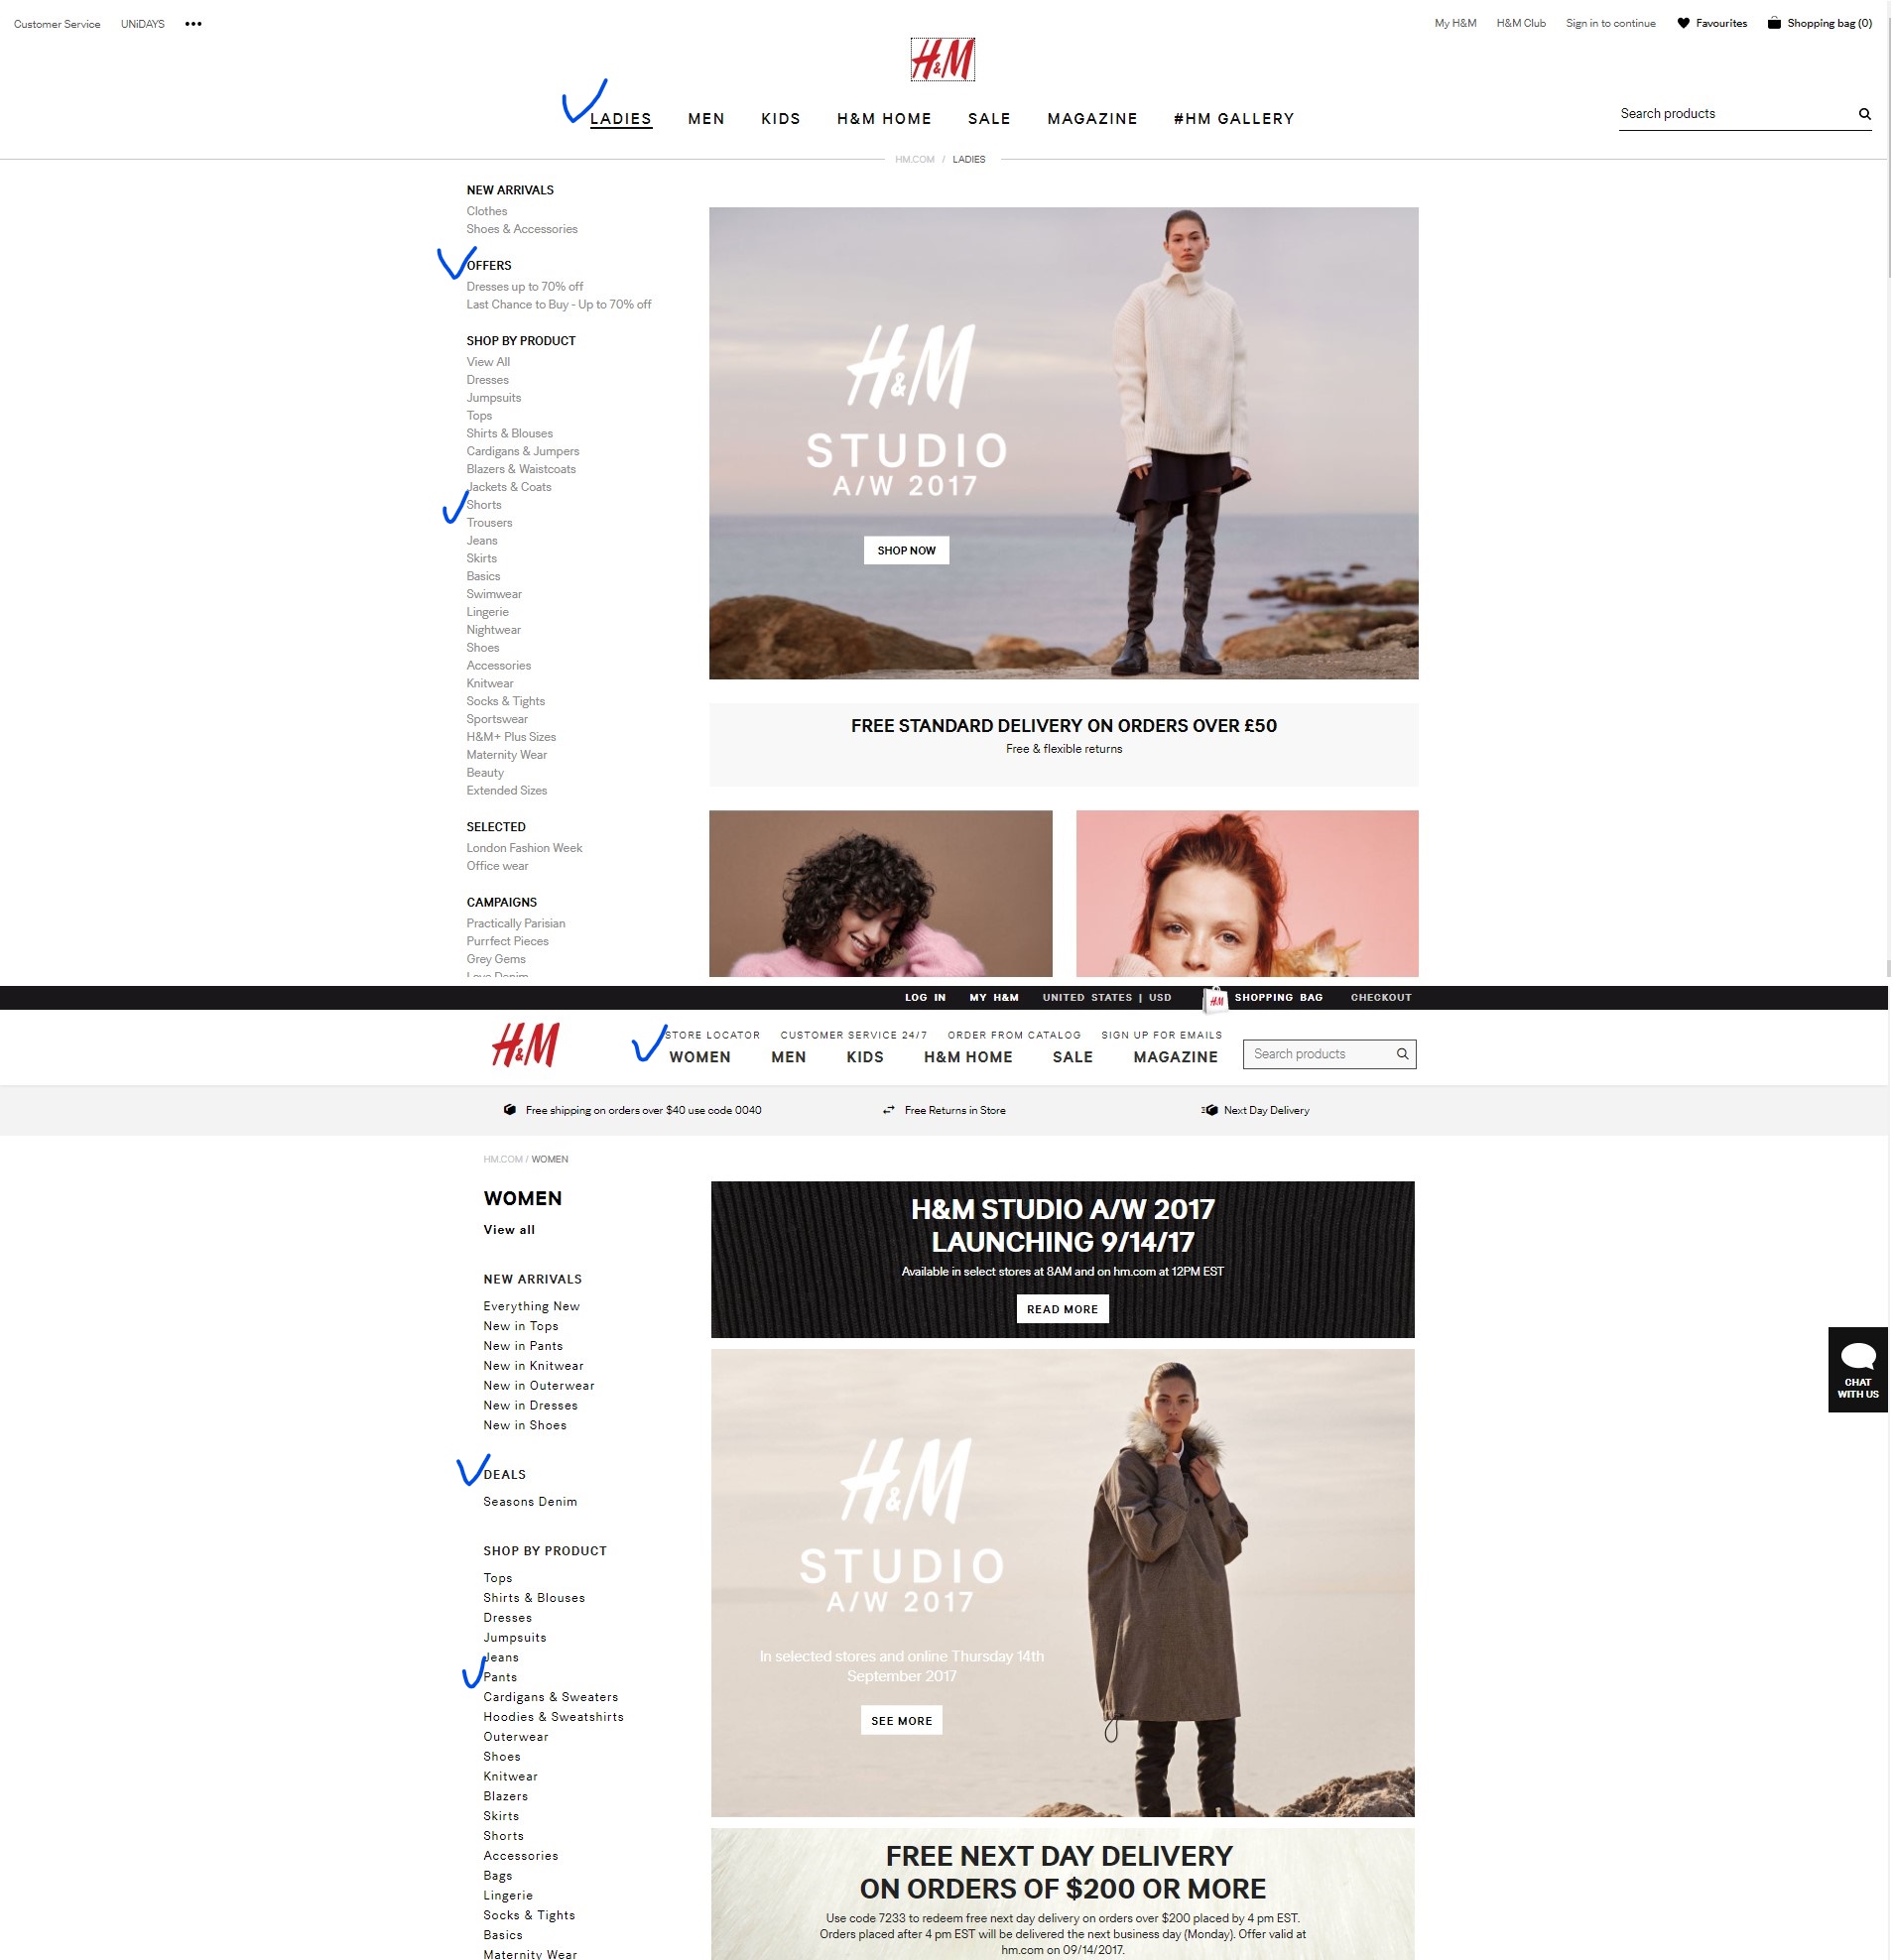The width and height of the screenshot is (1893, 1960).
Task: Open the UNiDAYS link
Action: pos(143,24)
